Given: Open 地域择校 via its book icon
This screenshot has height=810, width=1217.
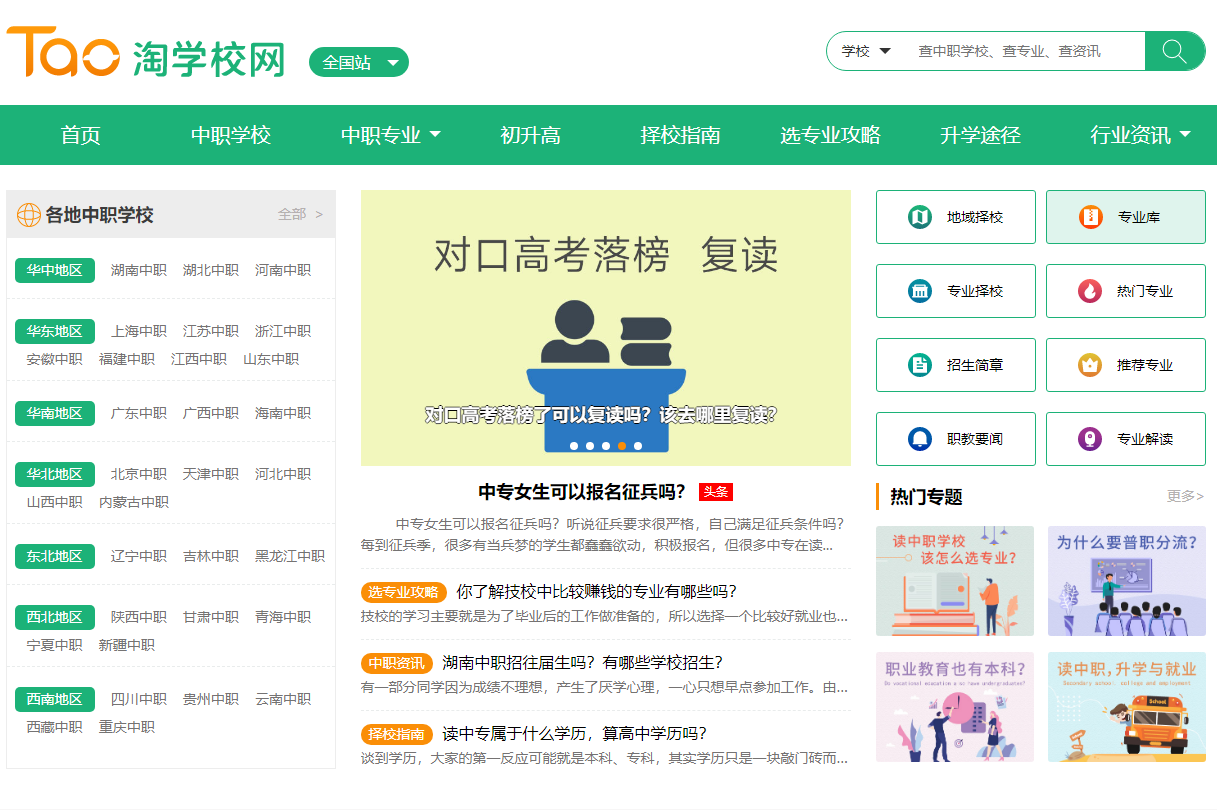Looking at the screenshot, I should tap(921, 216).
